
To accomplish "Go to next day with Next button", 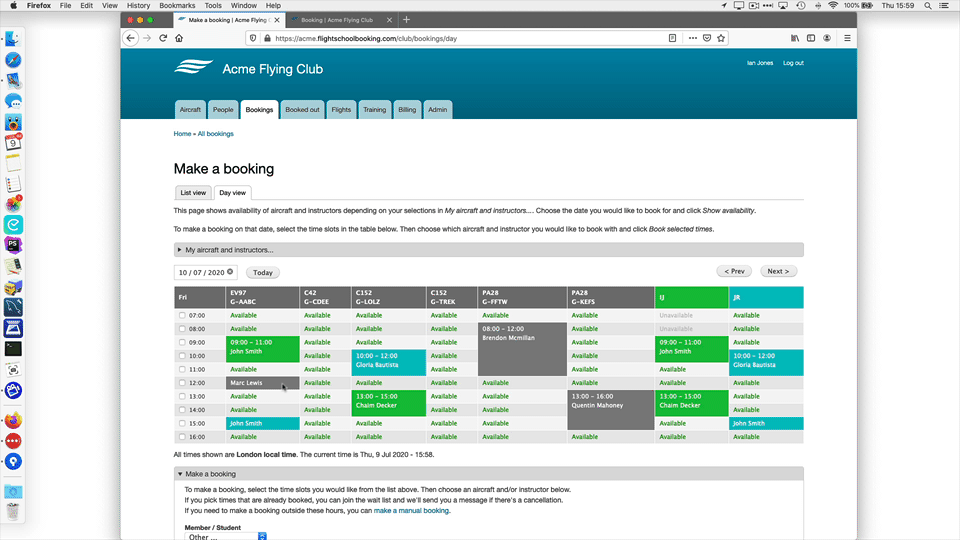I will 778,271.
